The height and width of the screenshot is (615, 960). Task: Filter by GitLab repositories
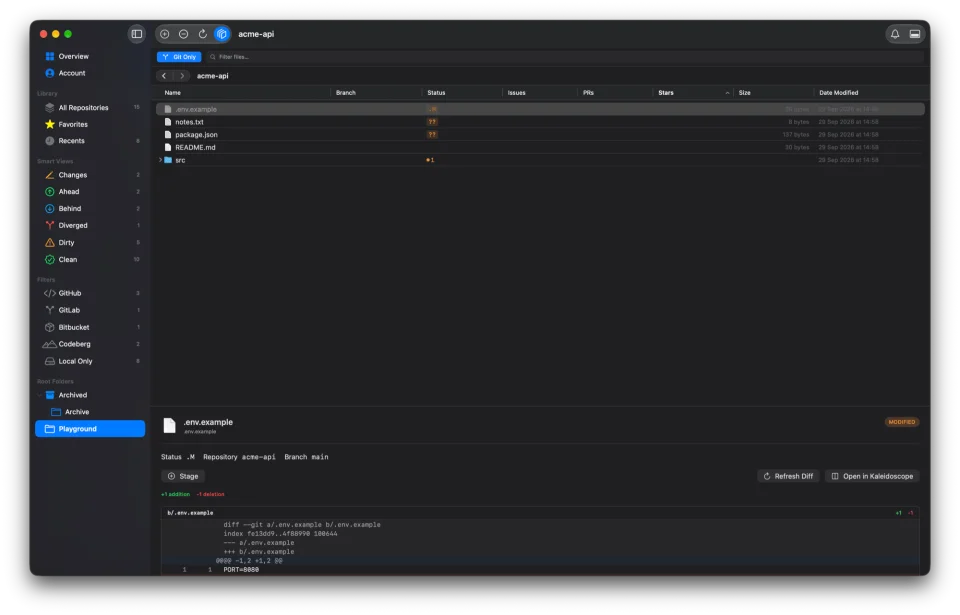tap(89, 311)
